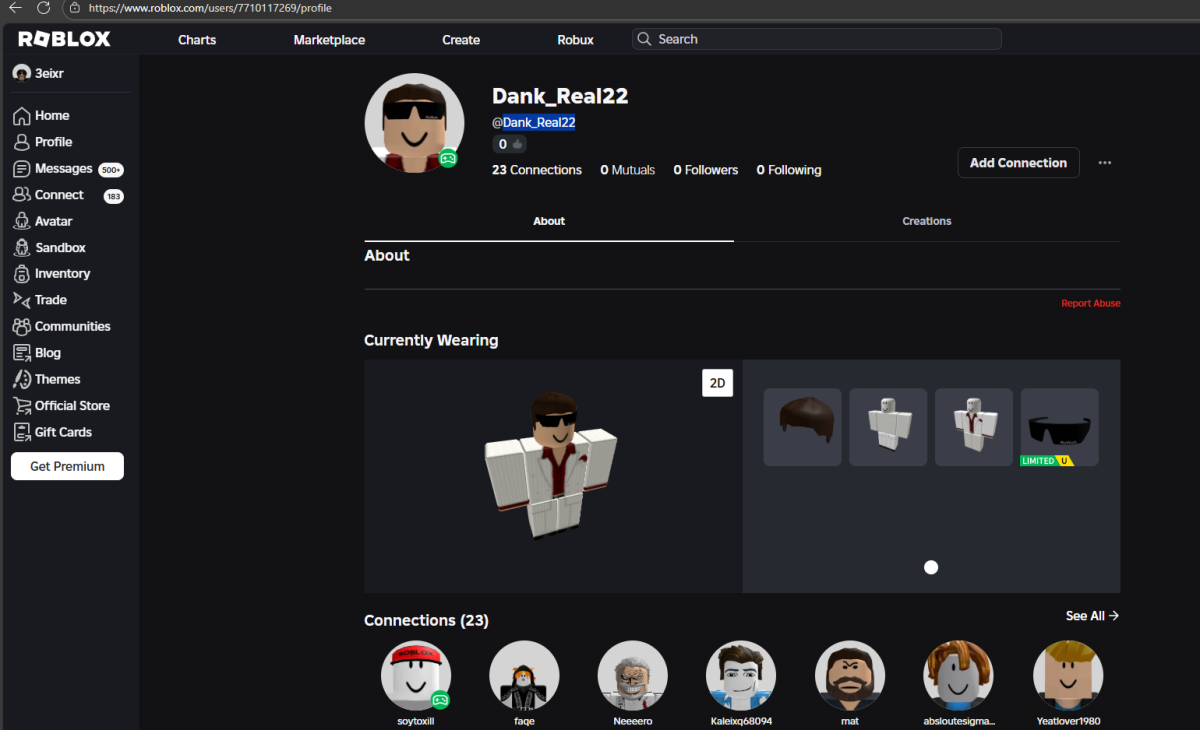Toggle the 2D avatar view button
The height and width of the screenshot is (730, 1200).
pyautogui.click(x=717, y=383)
